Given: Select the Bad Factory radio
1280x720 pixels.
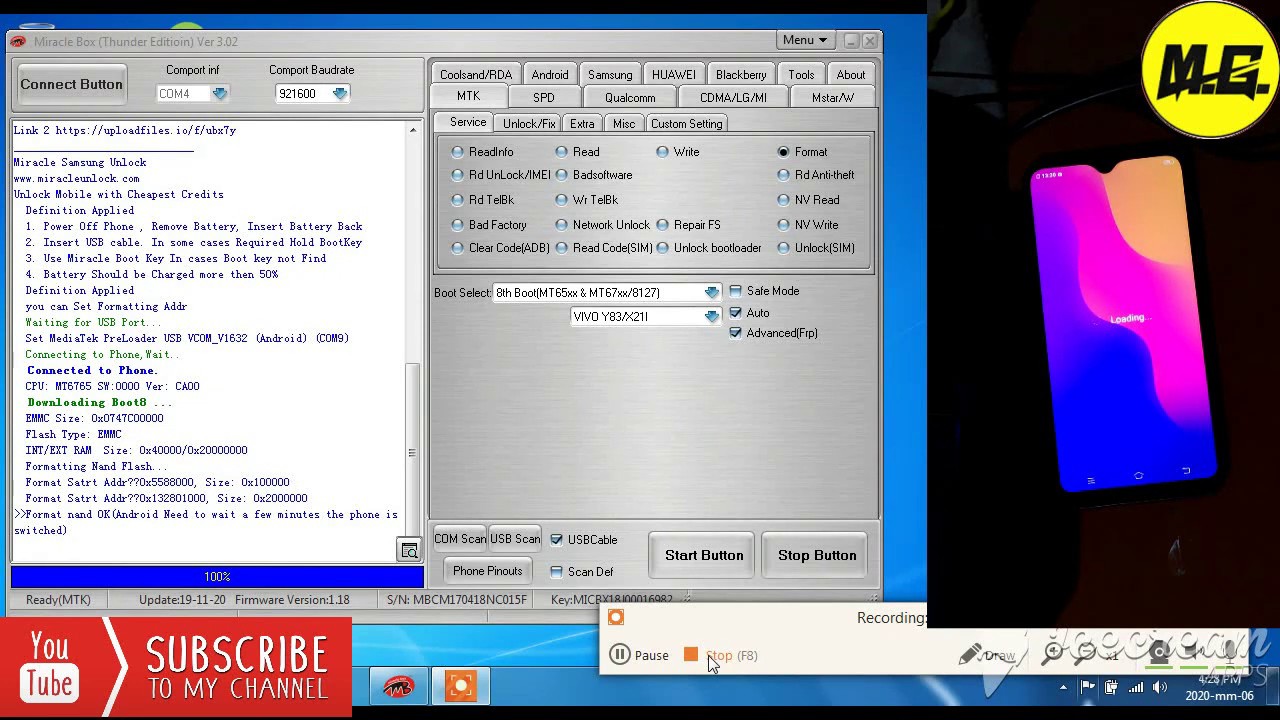Looking at the screenshot, I should coord(458,225).
